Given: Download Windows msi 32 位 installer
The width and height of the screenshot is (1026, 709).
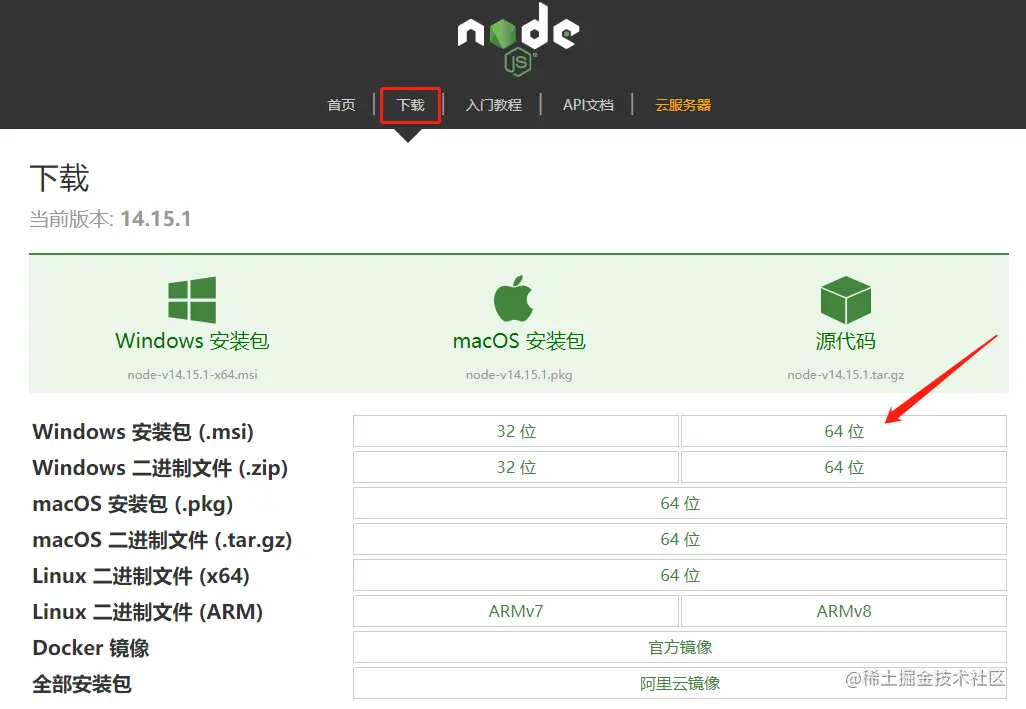Looking at the screenshot, I should click(516, 431).
